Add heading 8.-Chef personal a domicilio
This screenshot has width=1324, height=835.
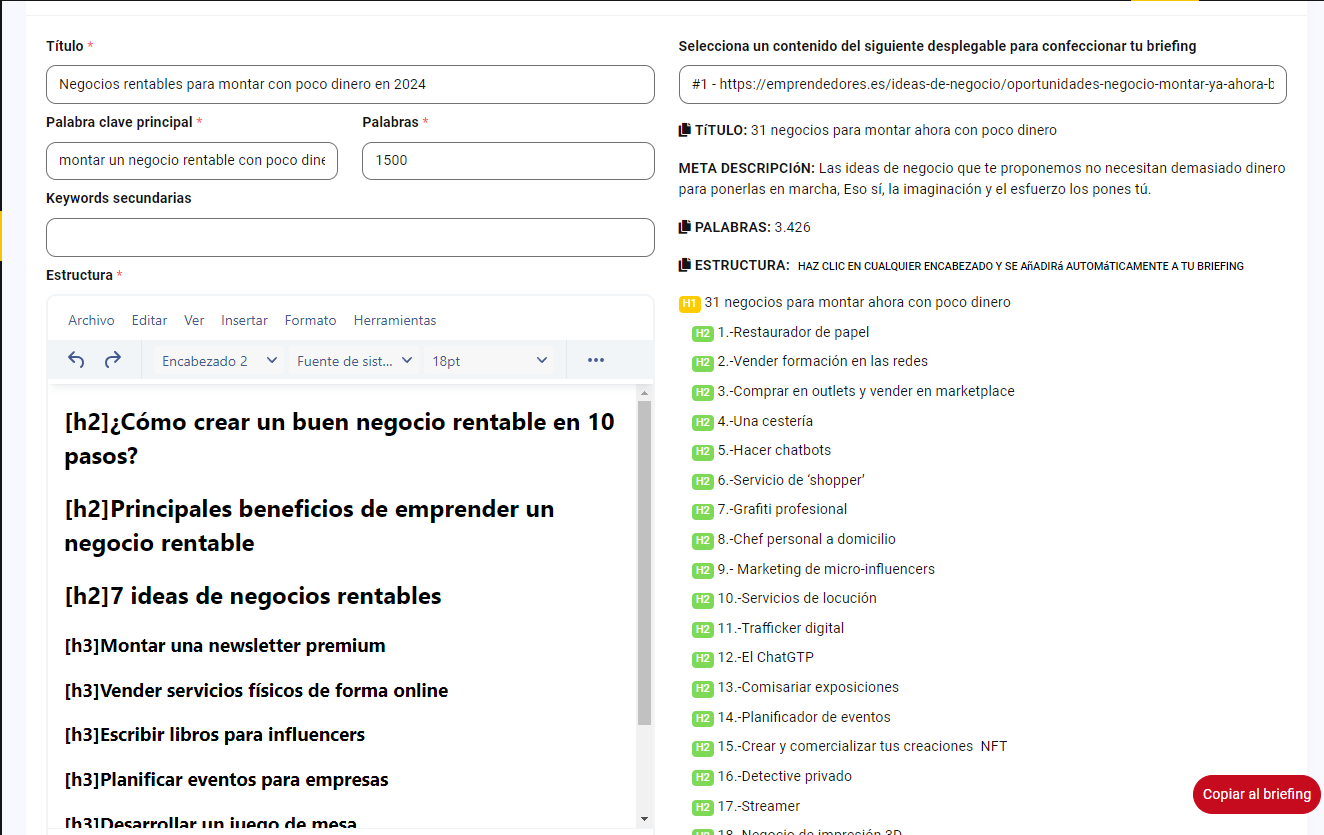pyautogui.click(x=806, y=539)
